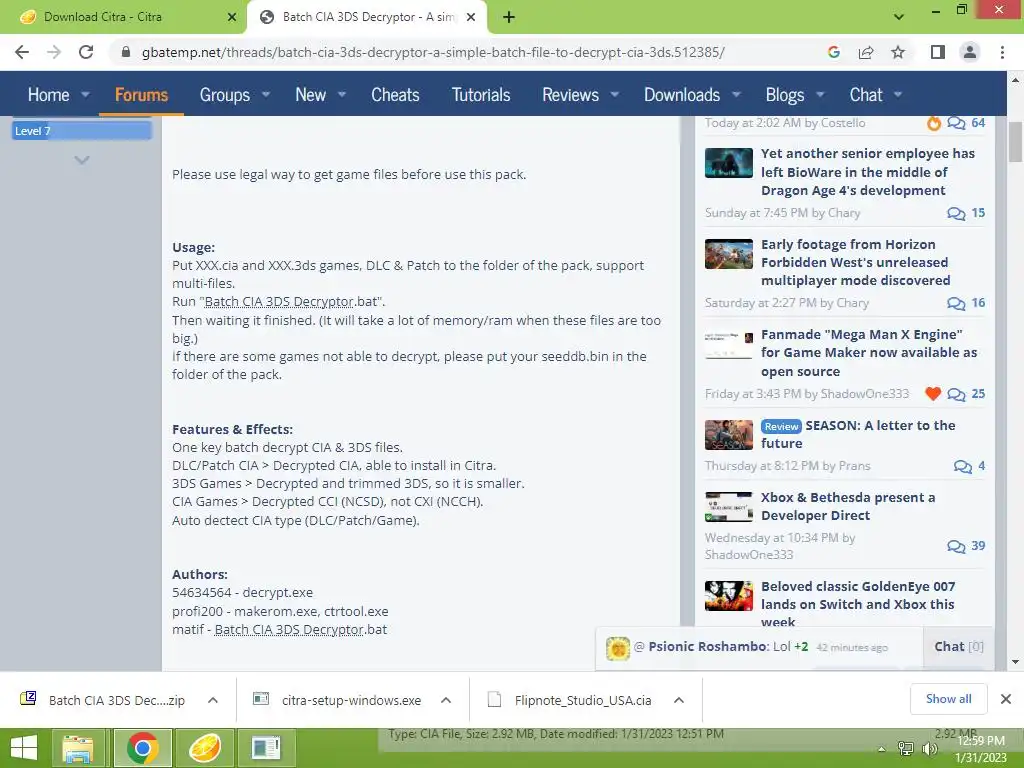Open Chrome three-dot menu
Screen dimensions: 1024x768
point(1002,52)
